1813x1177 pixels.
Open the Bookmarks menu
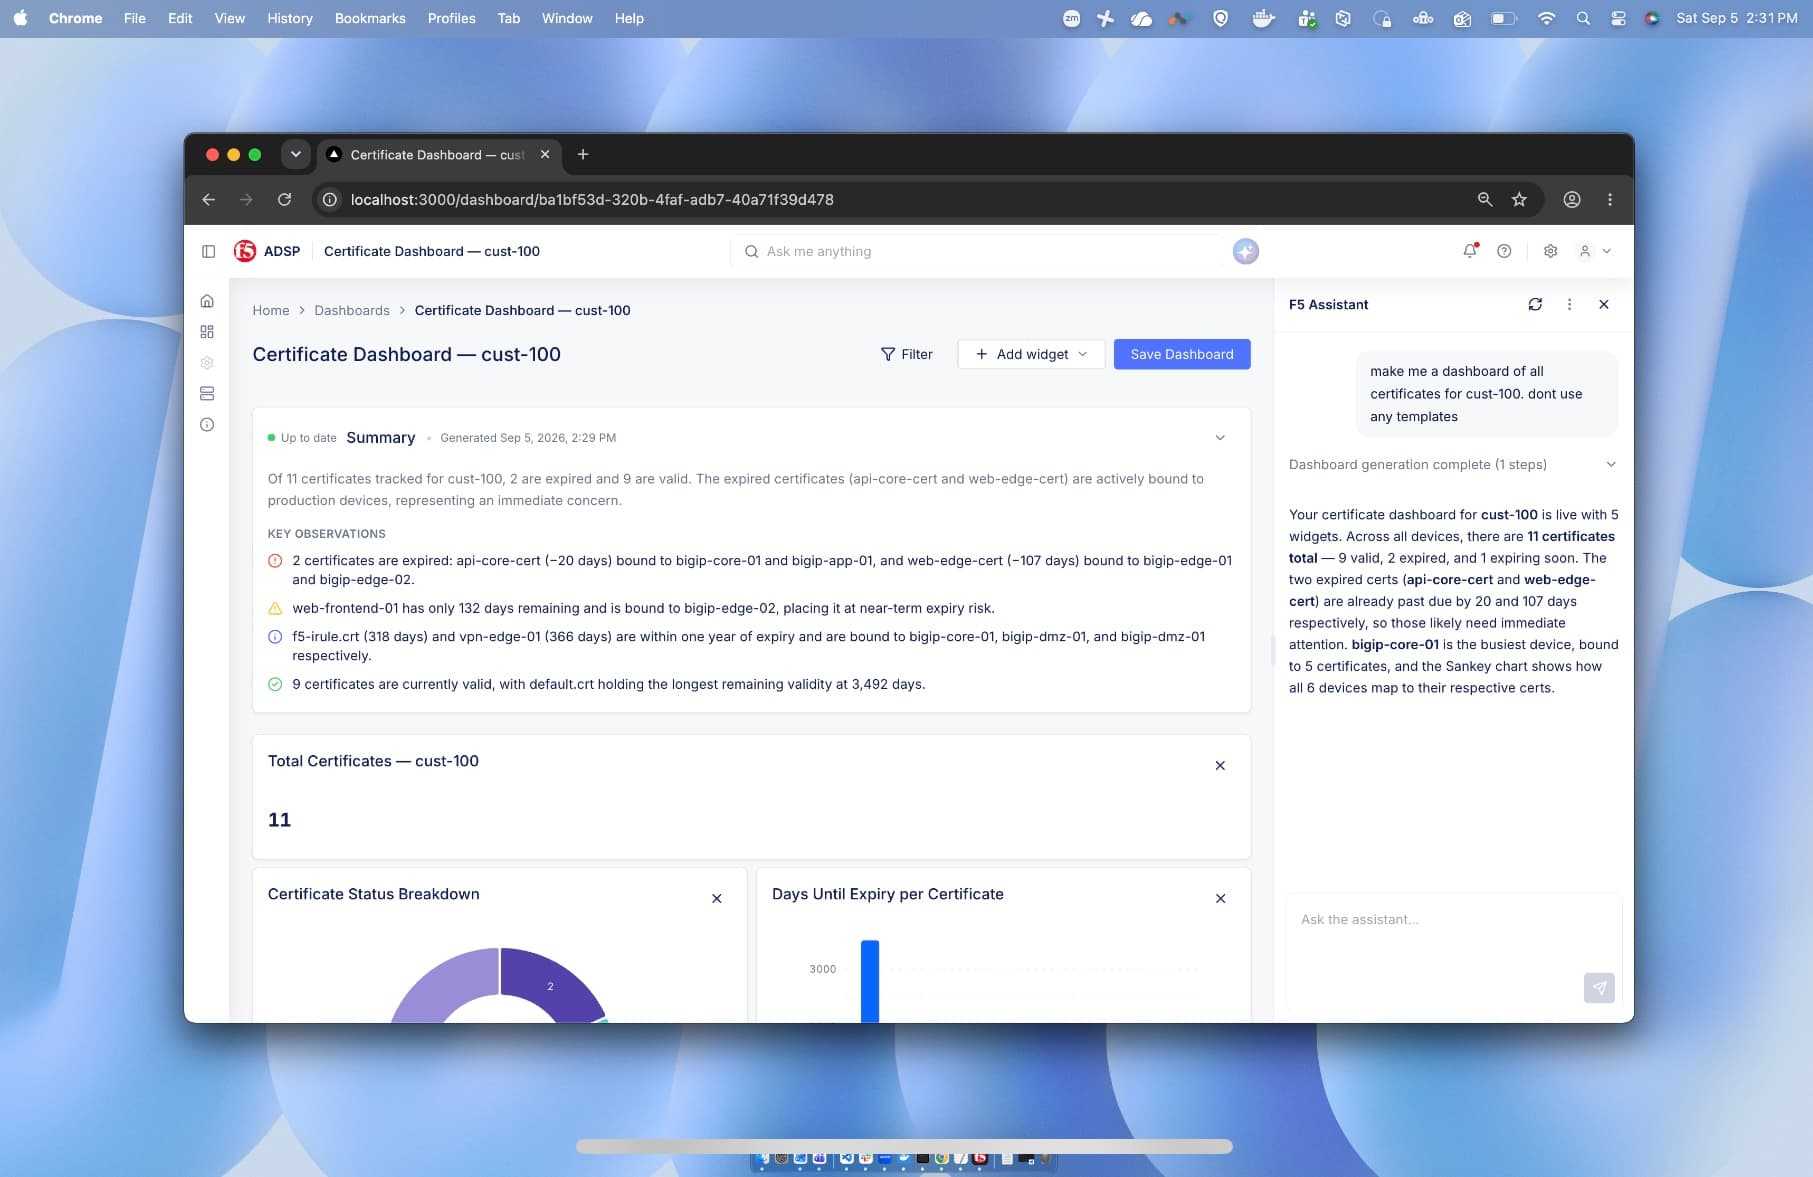click(370, 18)
